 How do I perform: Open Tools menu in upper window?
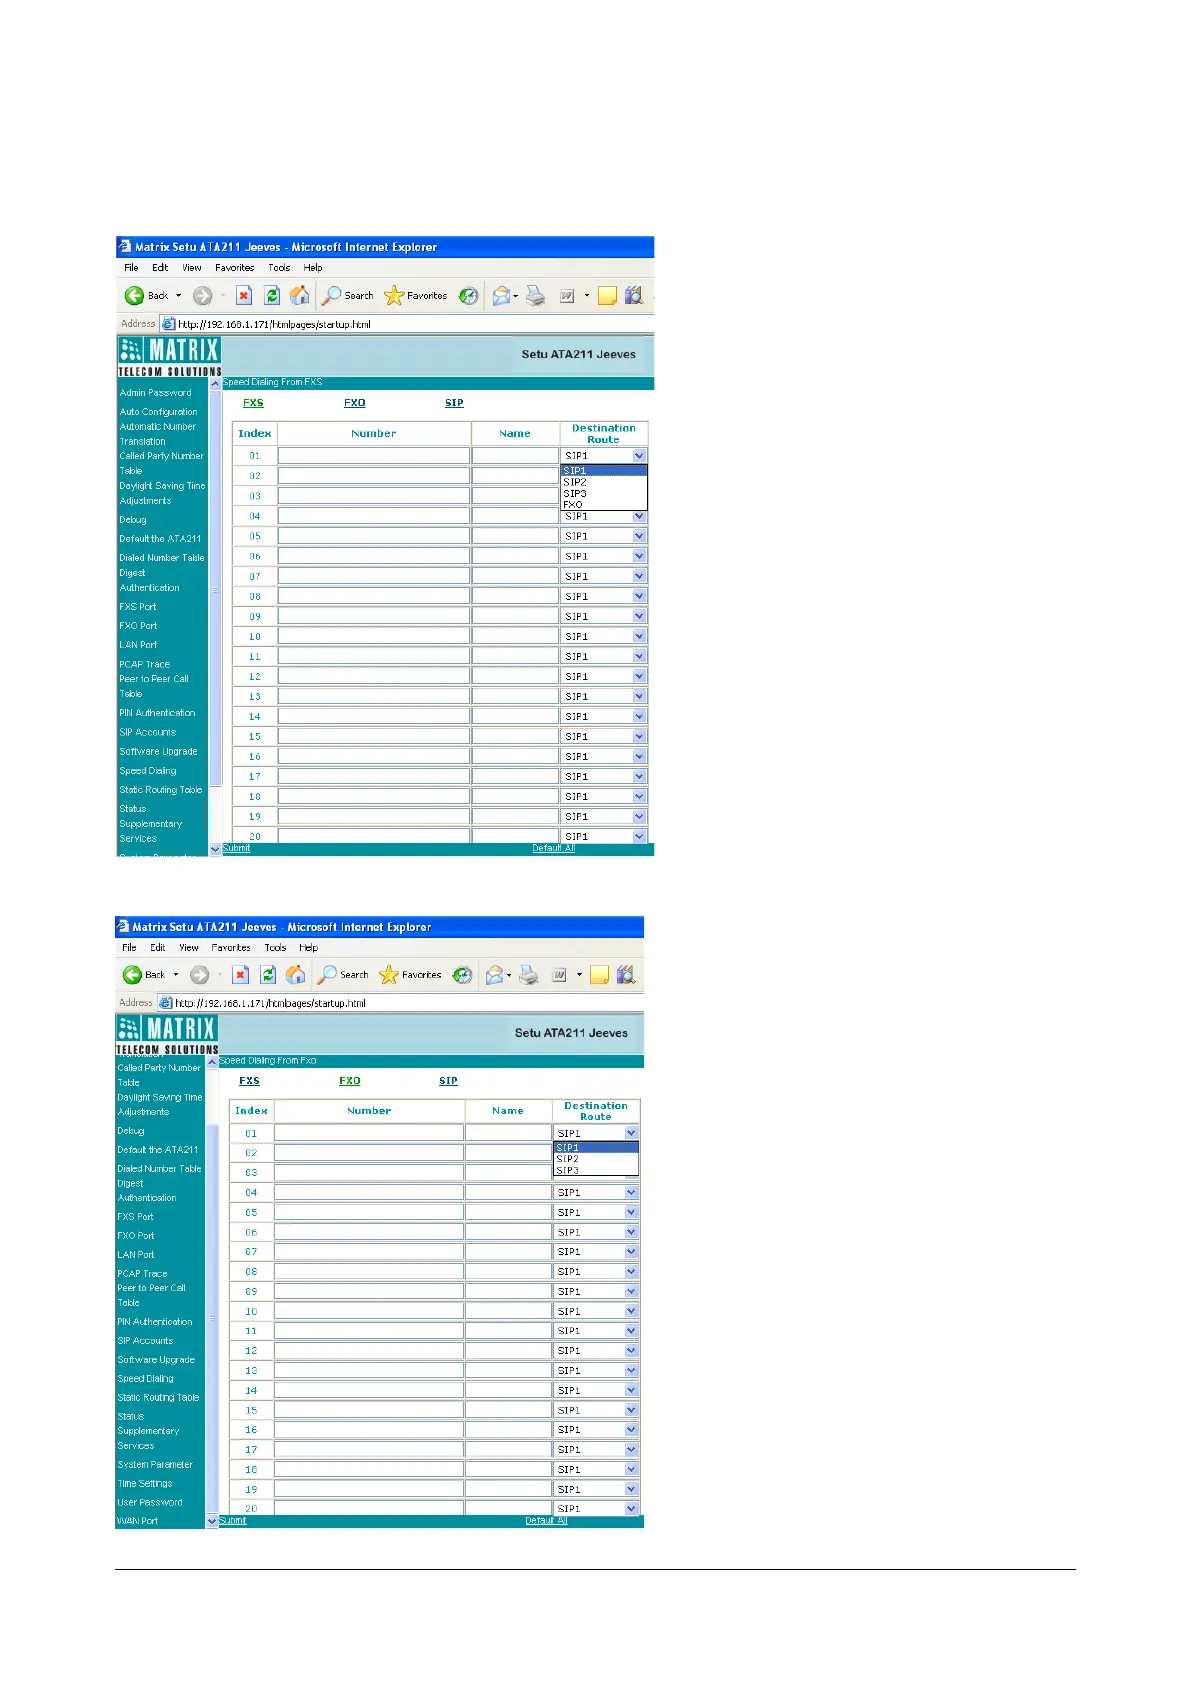click(279, 268)
